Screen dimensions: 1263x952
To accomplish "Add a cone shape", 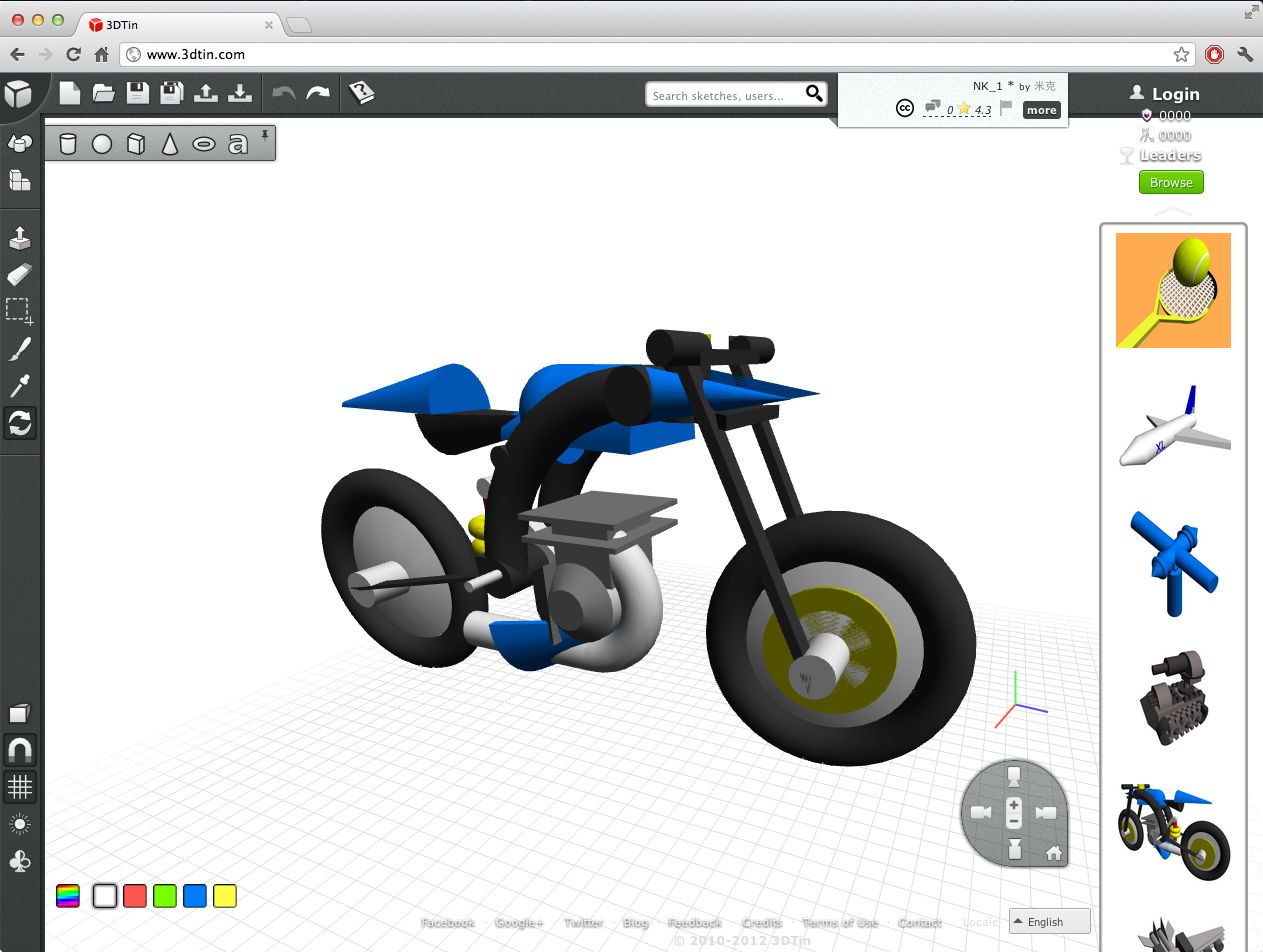I will 170,144.
